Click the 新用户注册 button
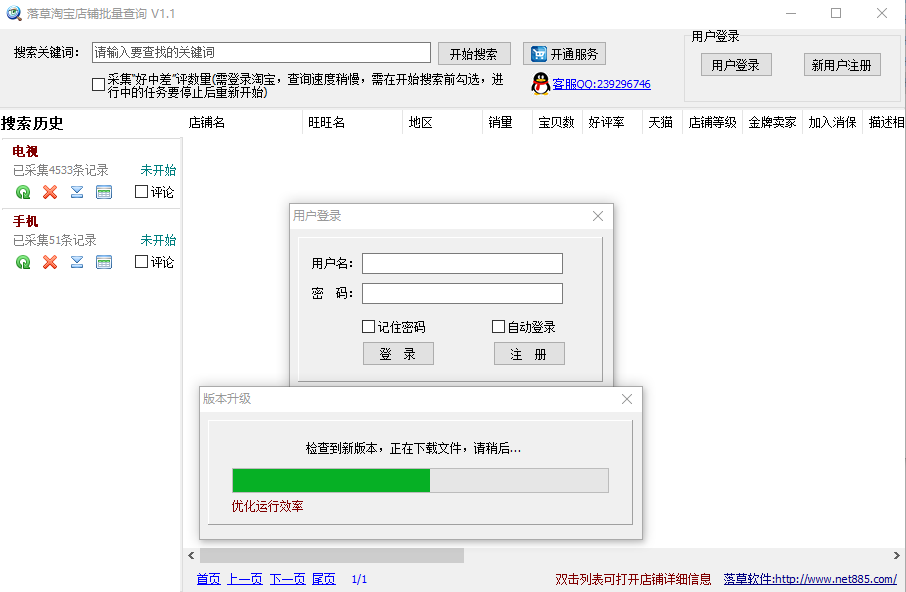The image size is (906, 592). (842, 65)
